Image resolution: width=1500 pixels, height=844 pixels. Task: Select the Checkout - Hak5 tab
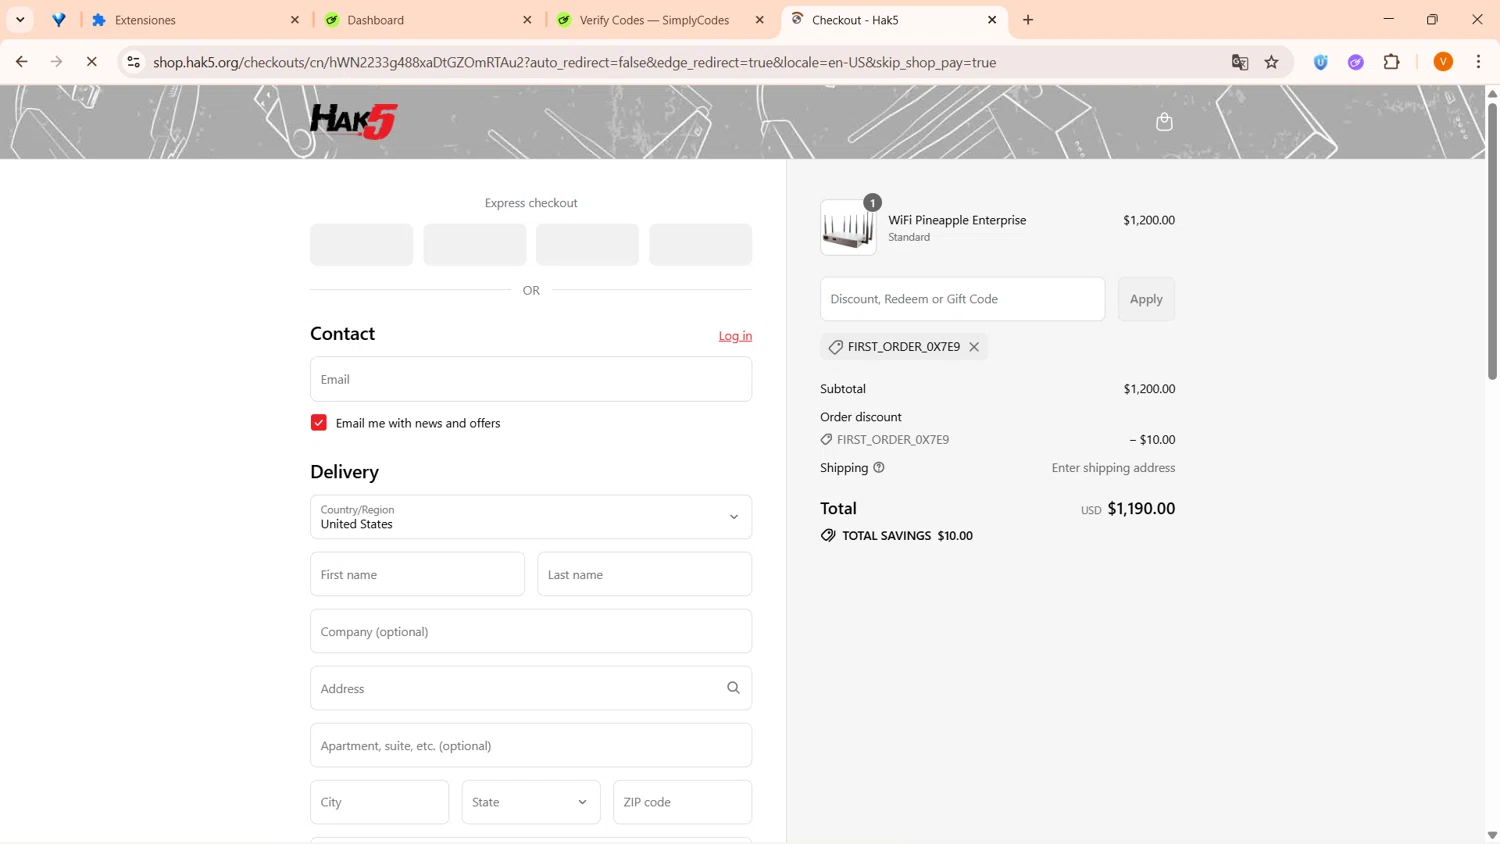[x=893, y=20]
